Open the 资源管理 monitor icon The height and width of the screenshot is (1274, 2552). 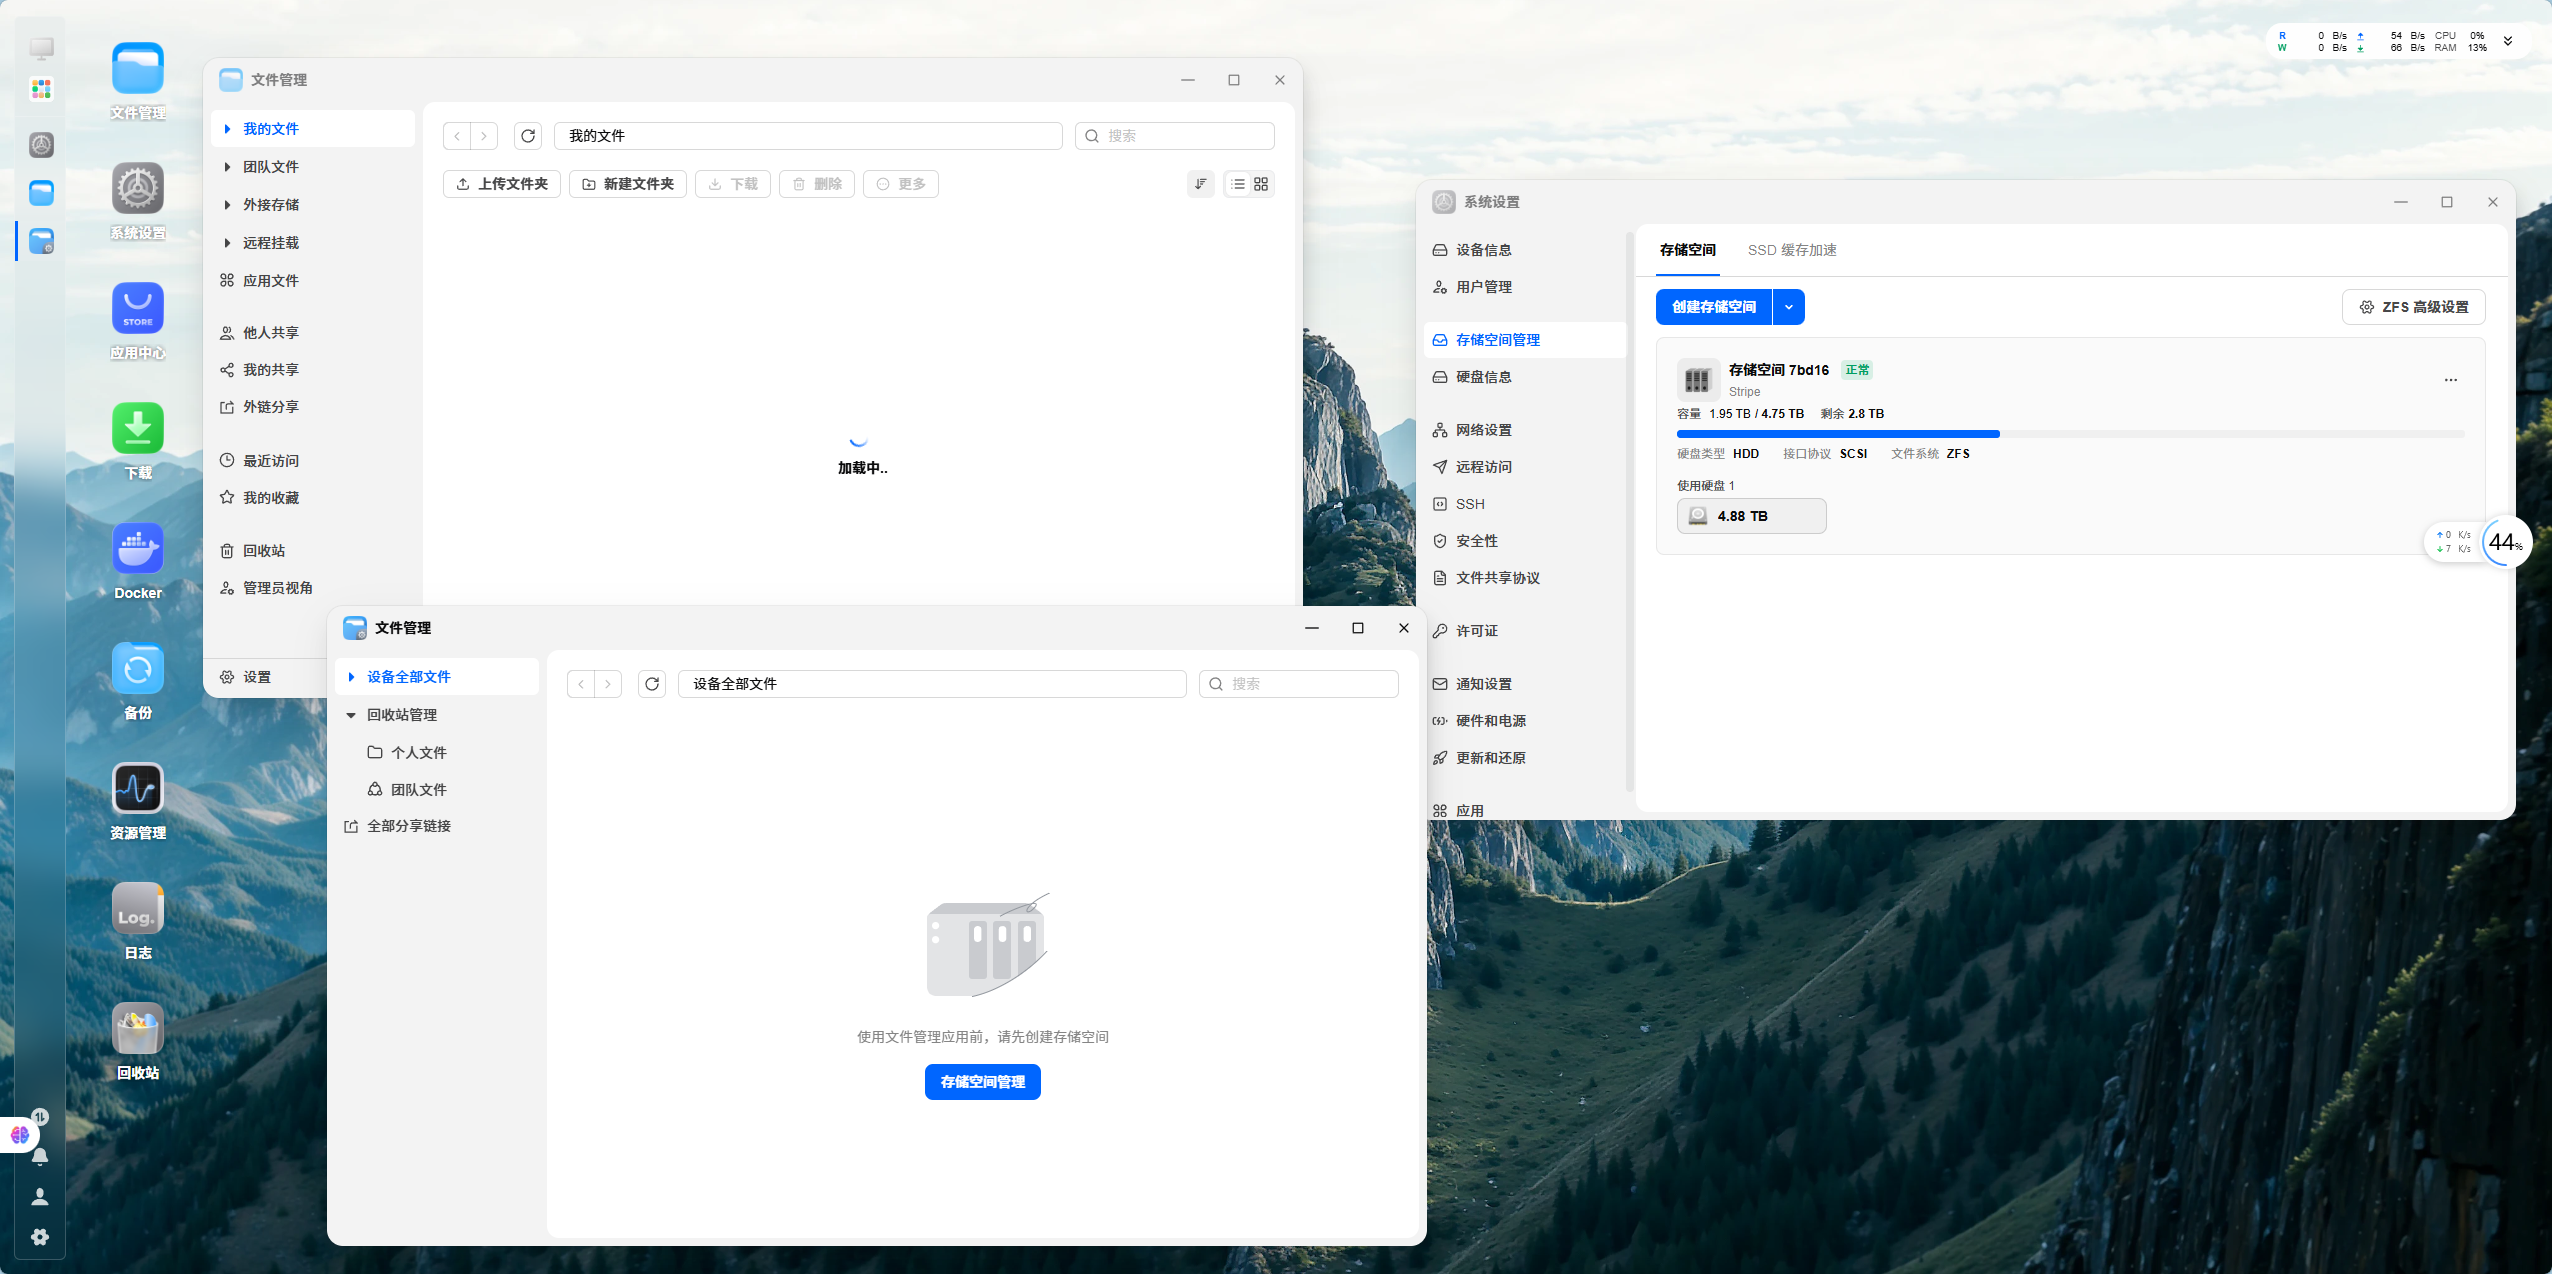[138, 789]
